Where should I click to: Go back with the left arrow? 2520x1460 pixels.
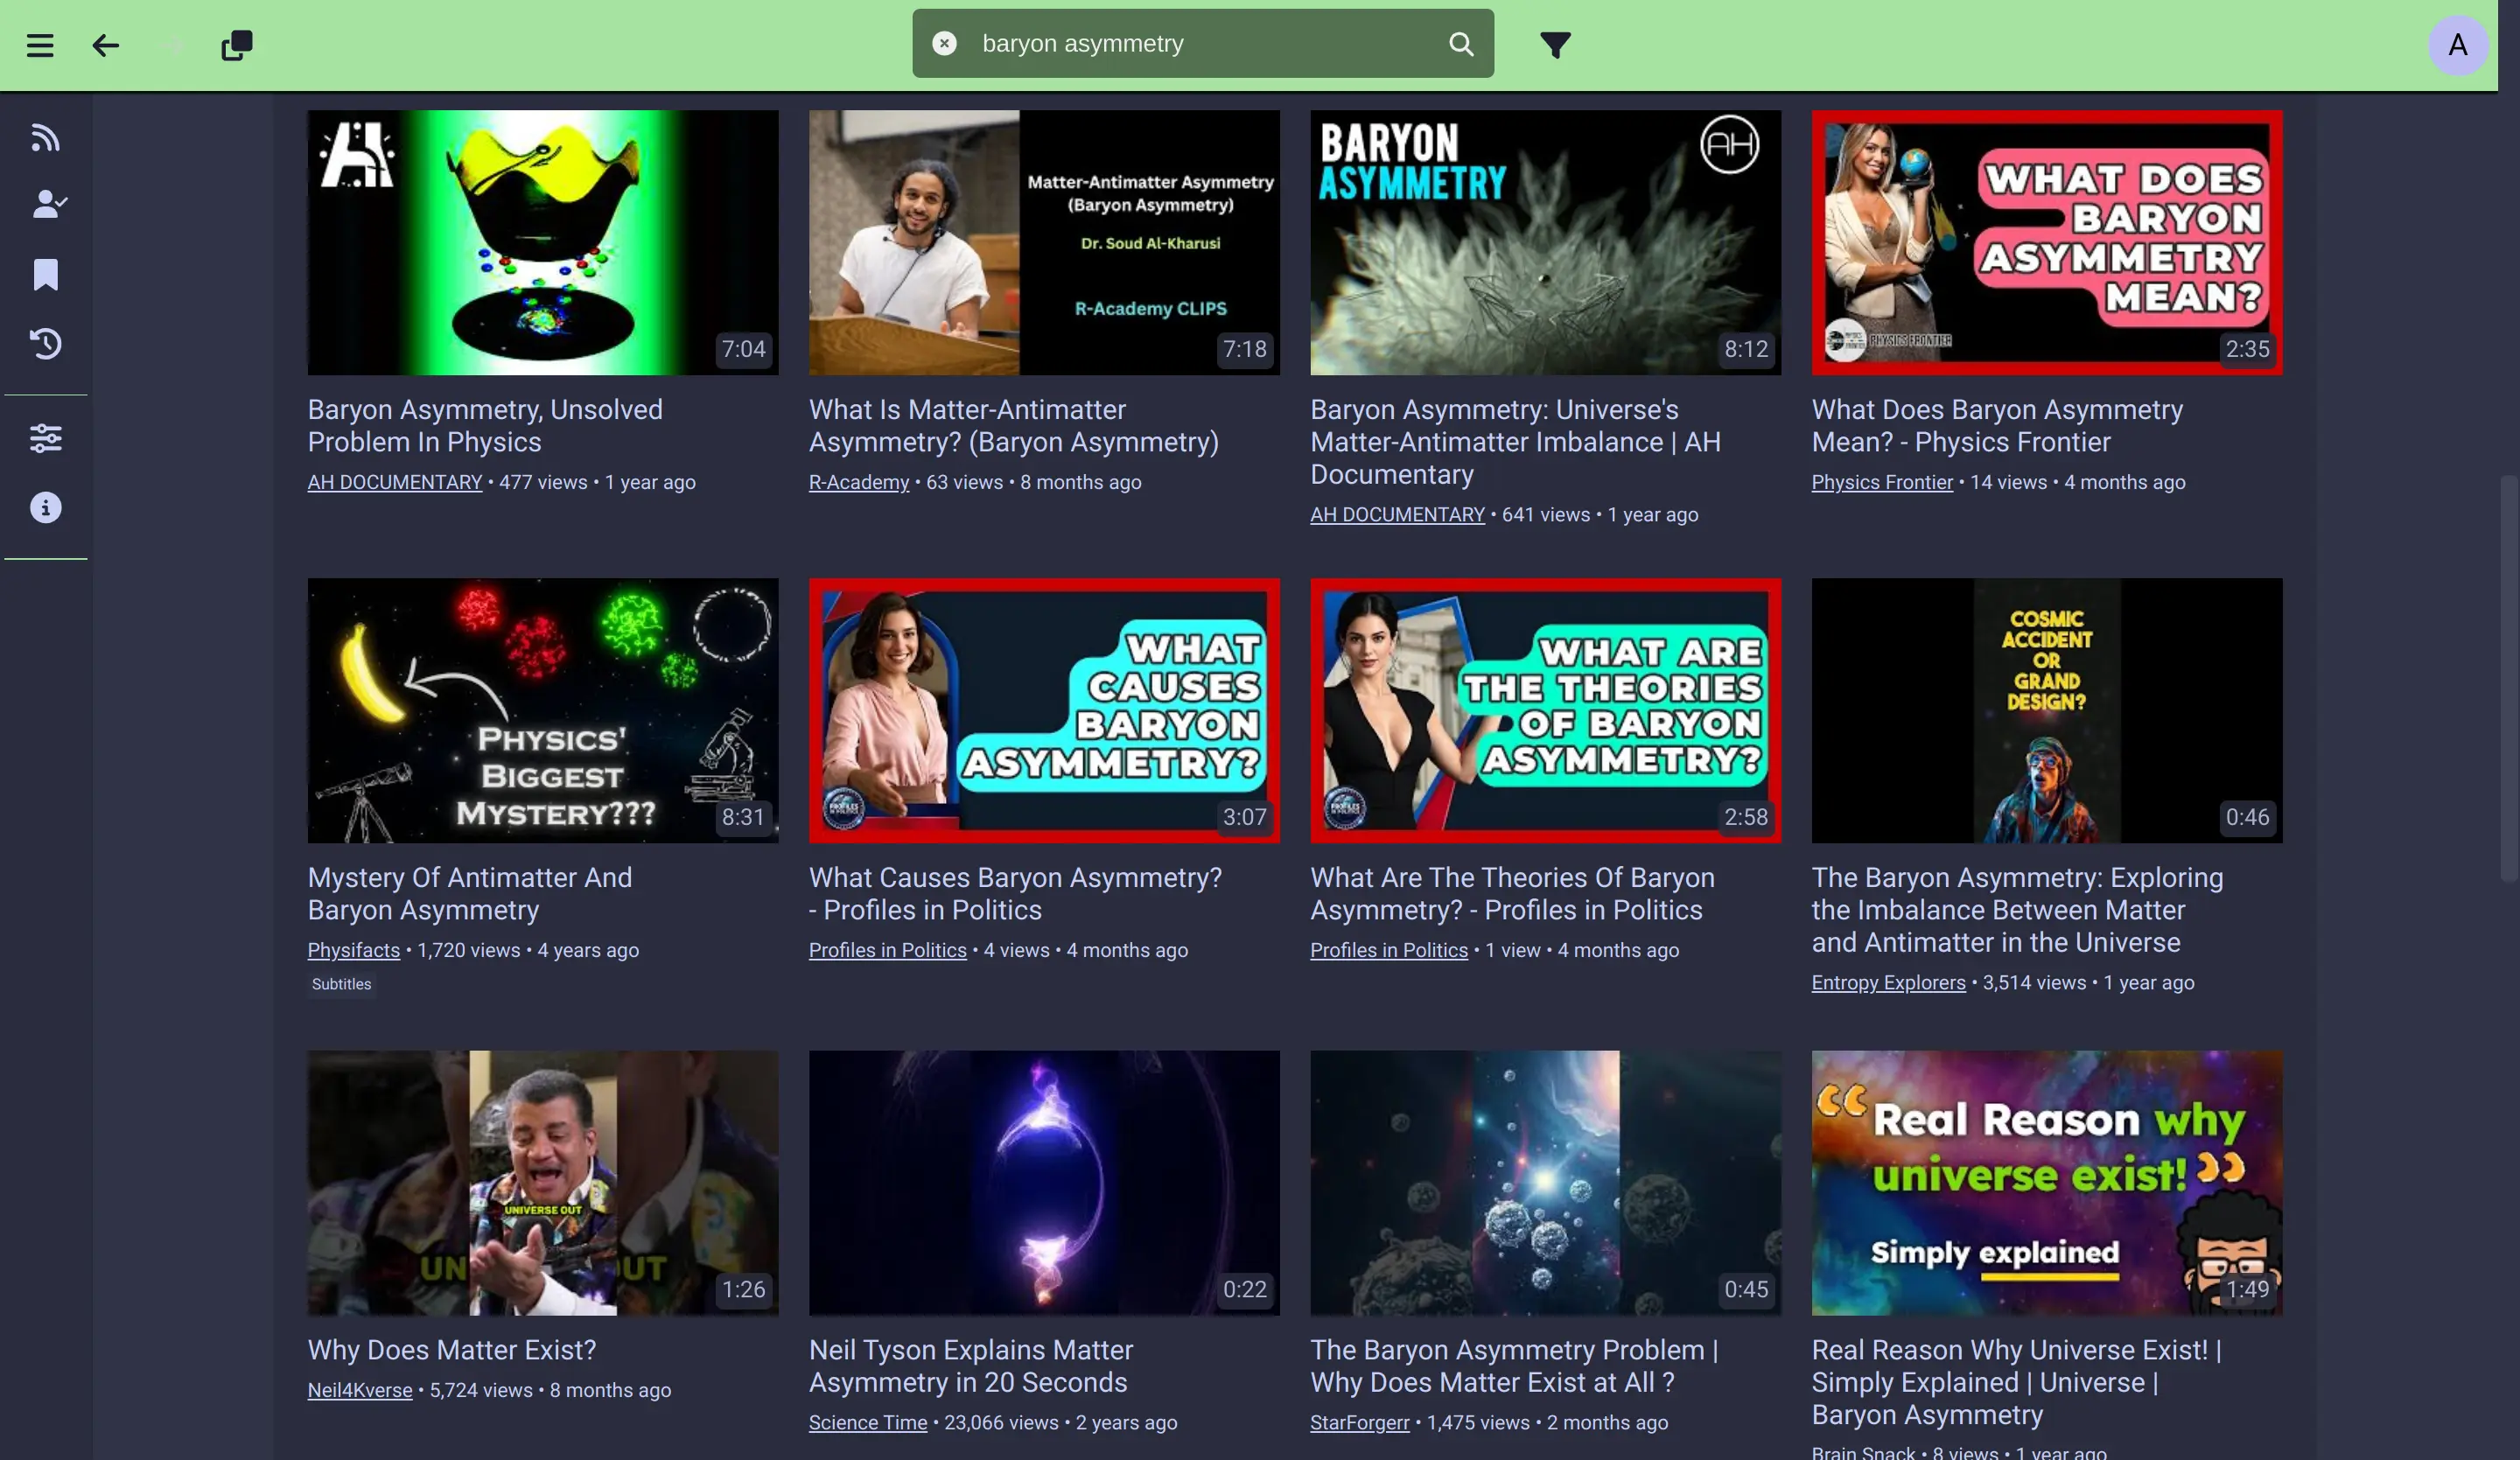[105, 45]
